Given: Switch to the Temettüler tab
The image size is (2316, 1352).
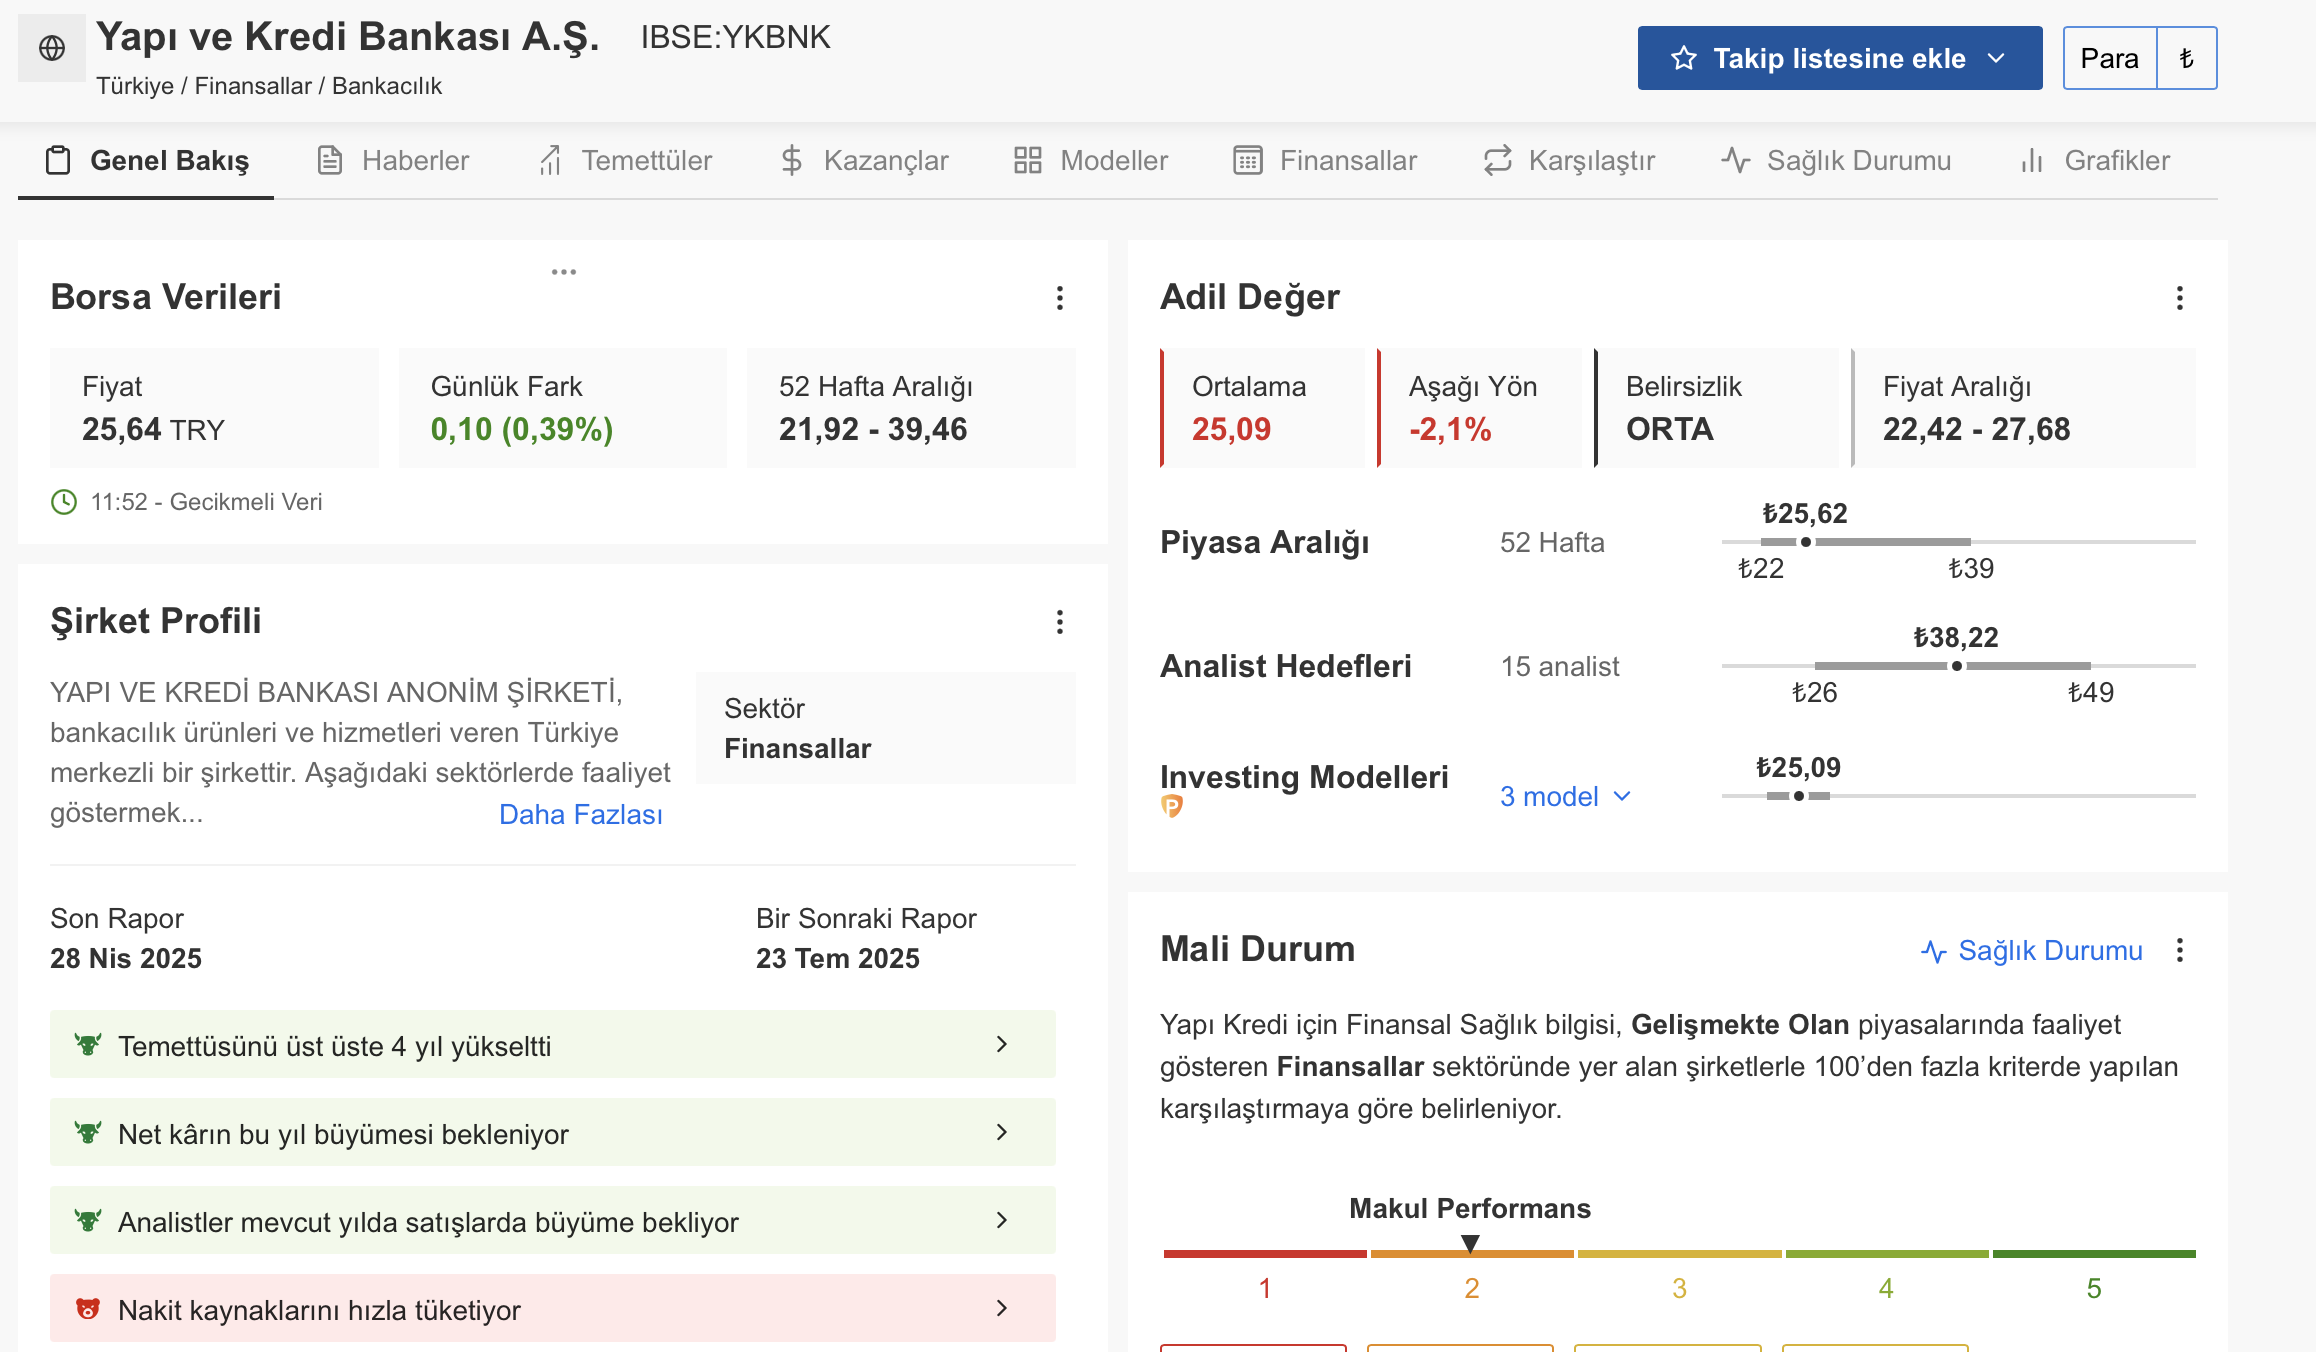Looking at the screenshot, I should coord(625,160).
